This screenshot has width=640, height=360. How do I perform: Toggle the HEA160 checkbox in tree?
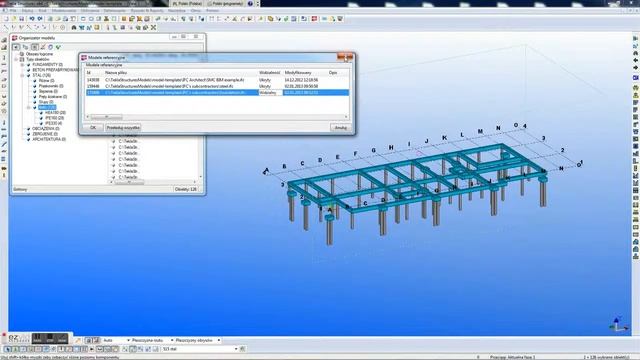(x=41, y=113)
